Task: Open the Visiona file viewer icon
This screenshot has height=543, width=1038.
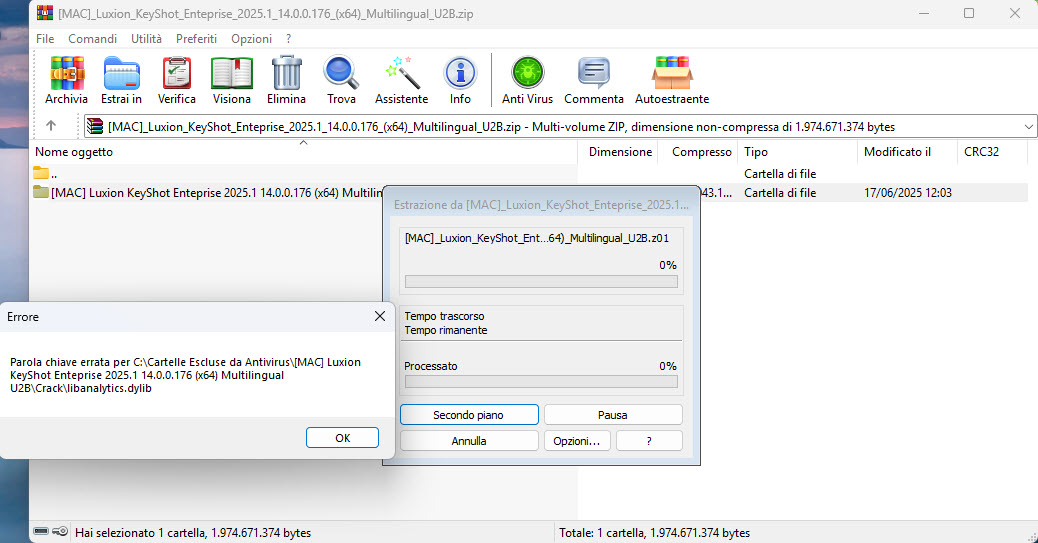Action: [x=232, y=74]
